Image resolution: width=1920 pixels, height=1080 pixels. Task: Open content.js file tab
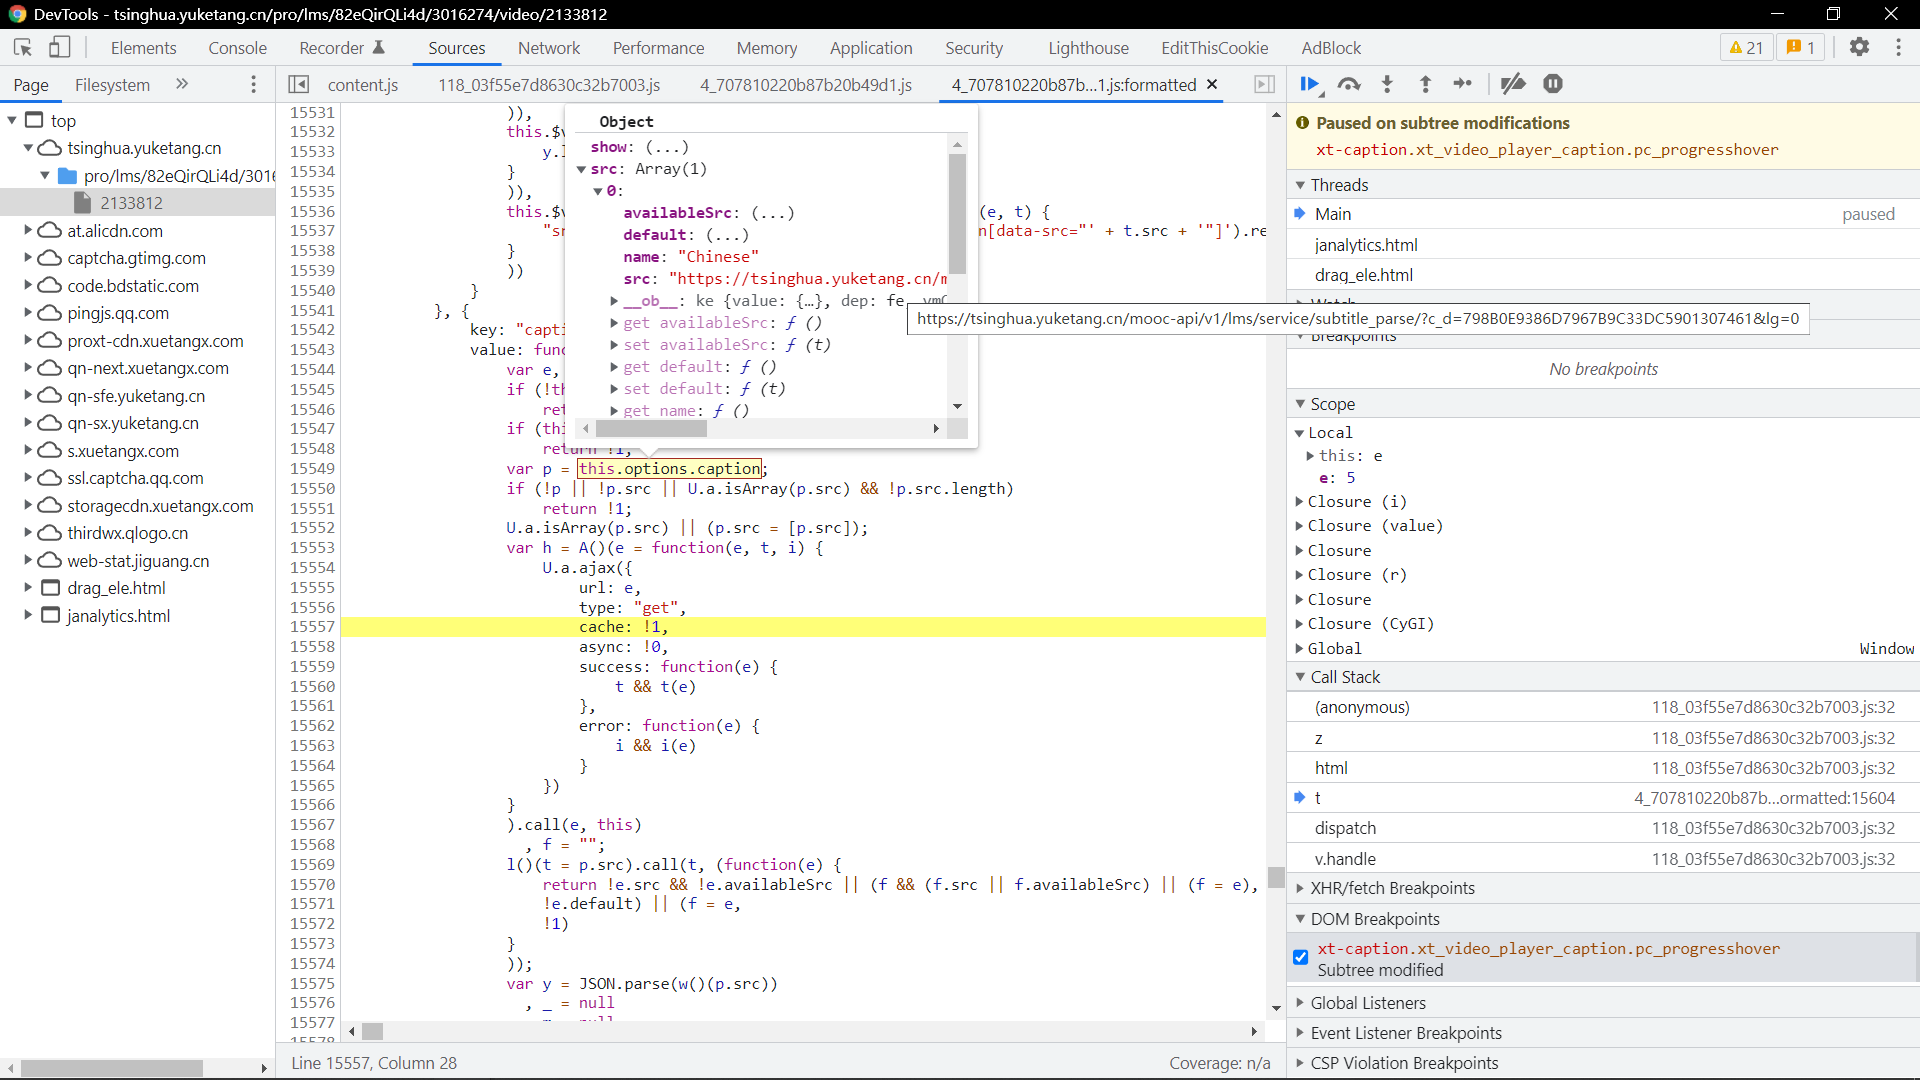[362, 85]
